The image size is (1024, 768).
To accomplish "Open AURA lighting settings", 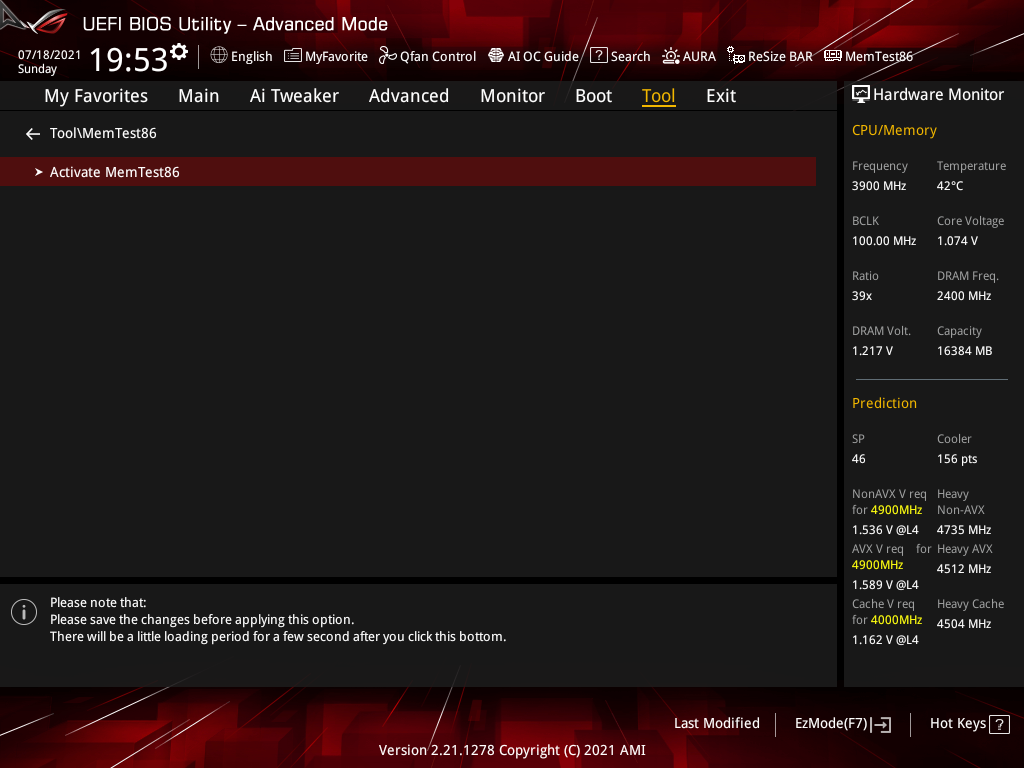I will pos(689,56).
